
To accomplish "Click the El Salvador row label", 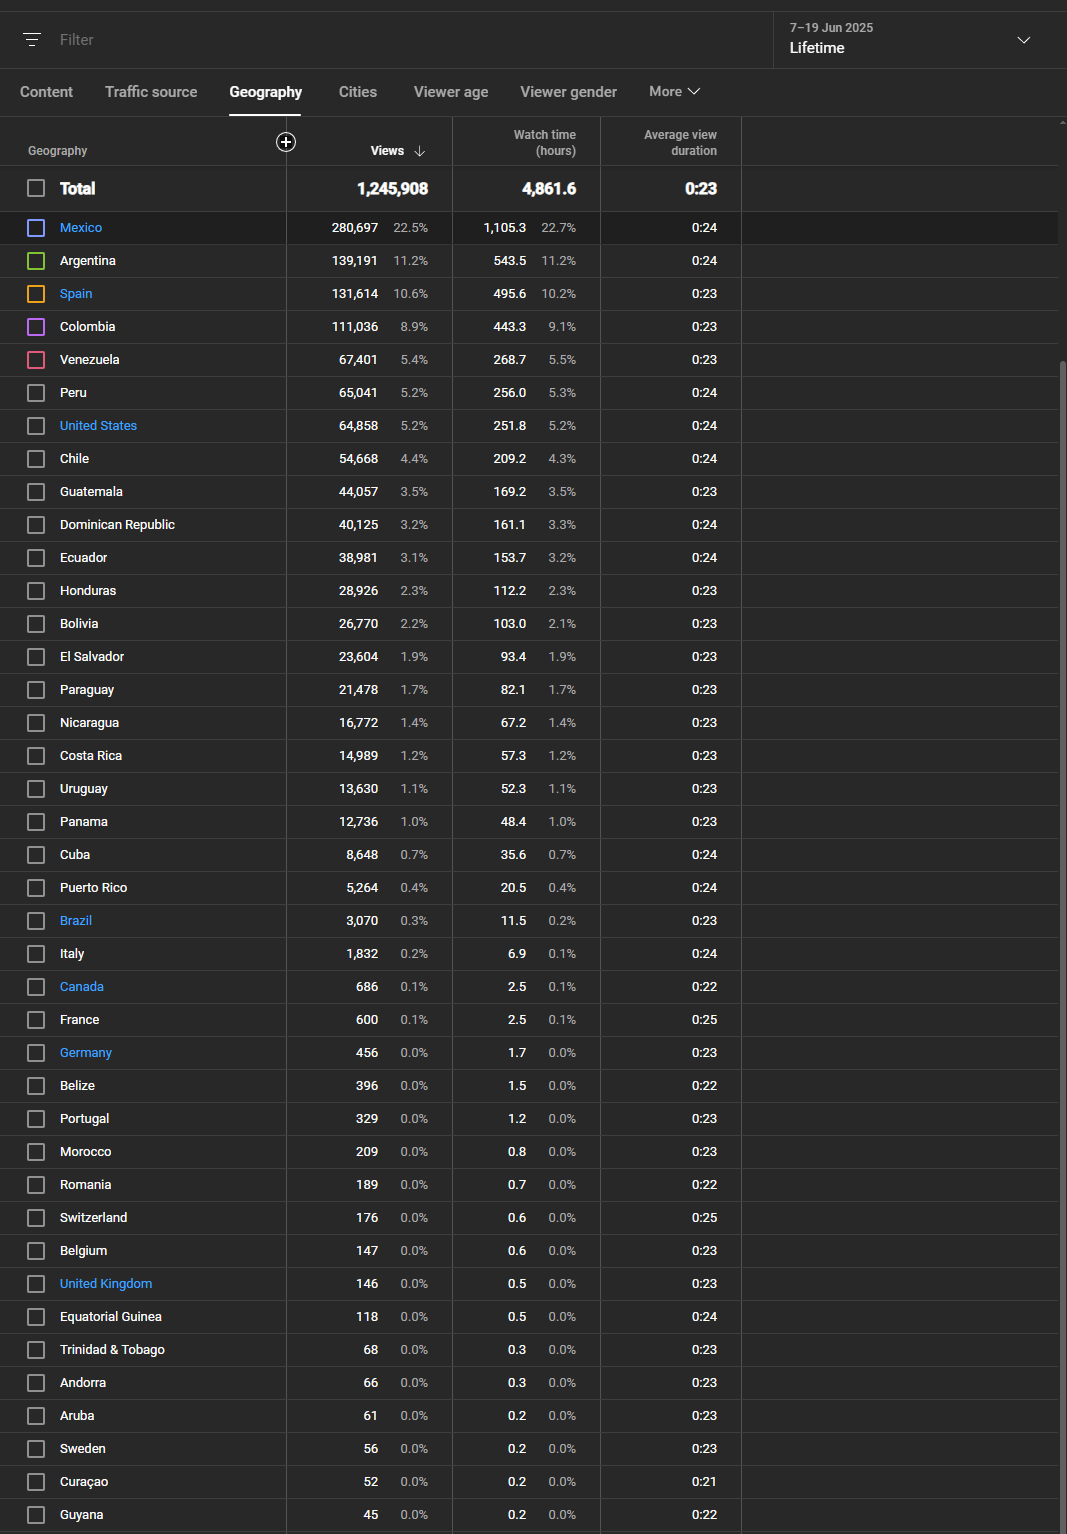I will click(92, 657).
